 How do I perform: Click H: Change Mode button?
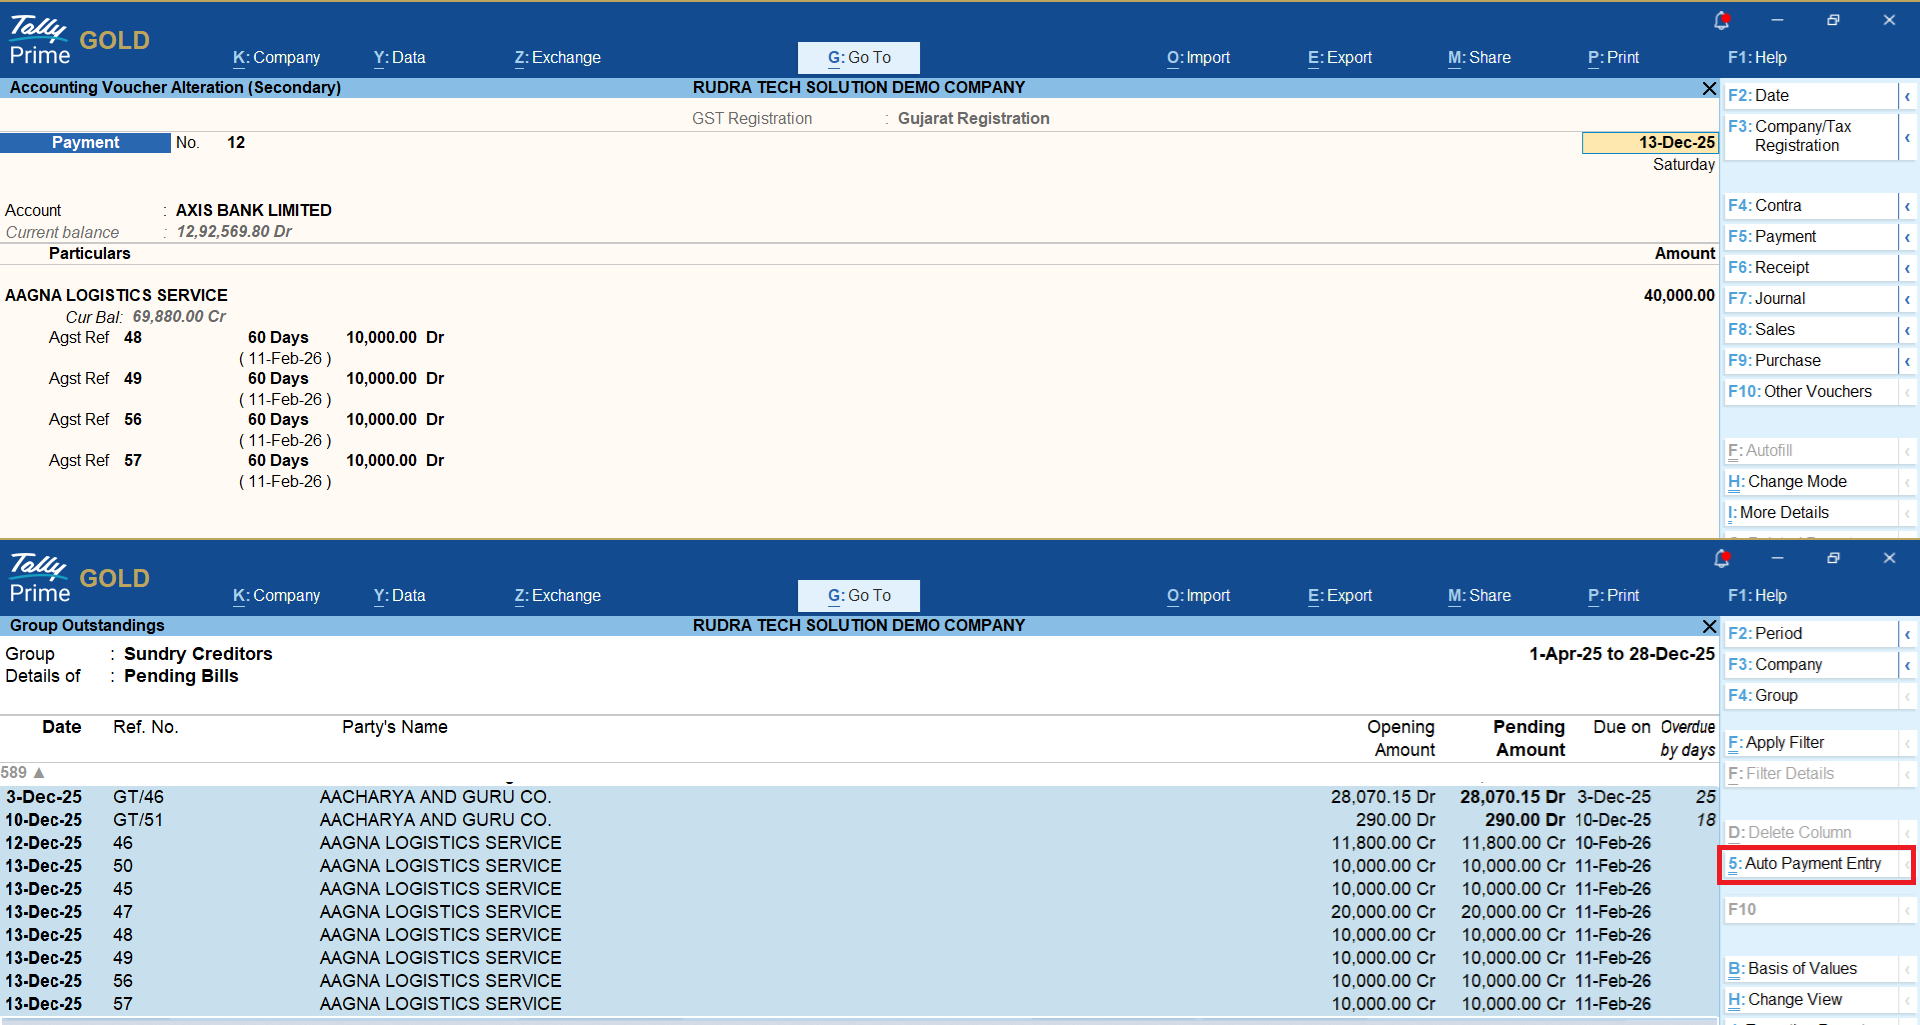(x=1810, y=482)
